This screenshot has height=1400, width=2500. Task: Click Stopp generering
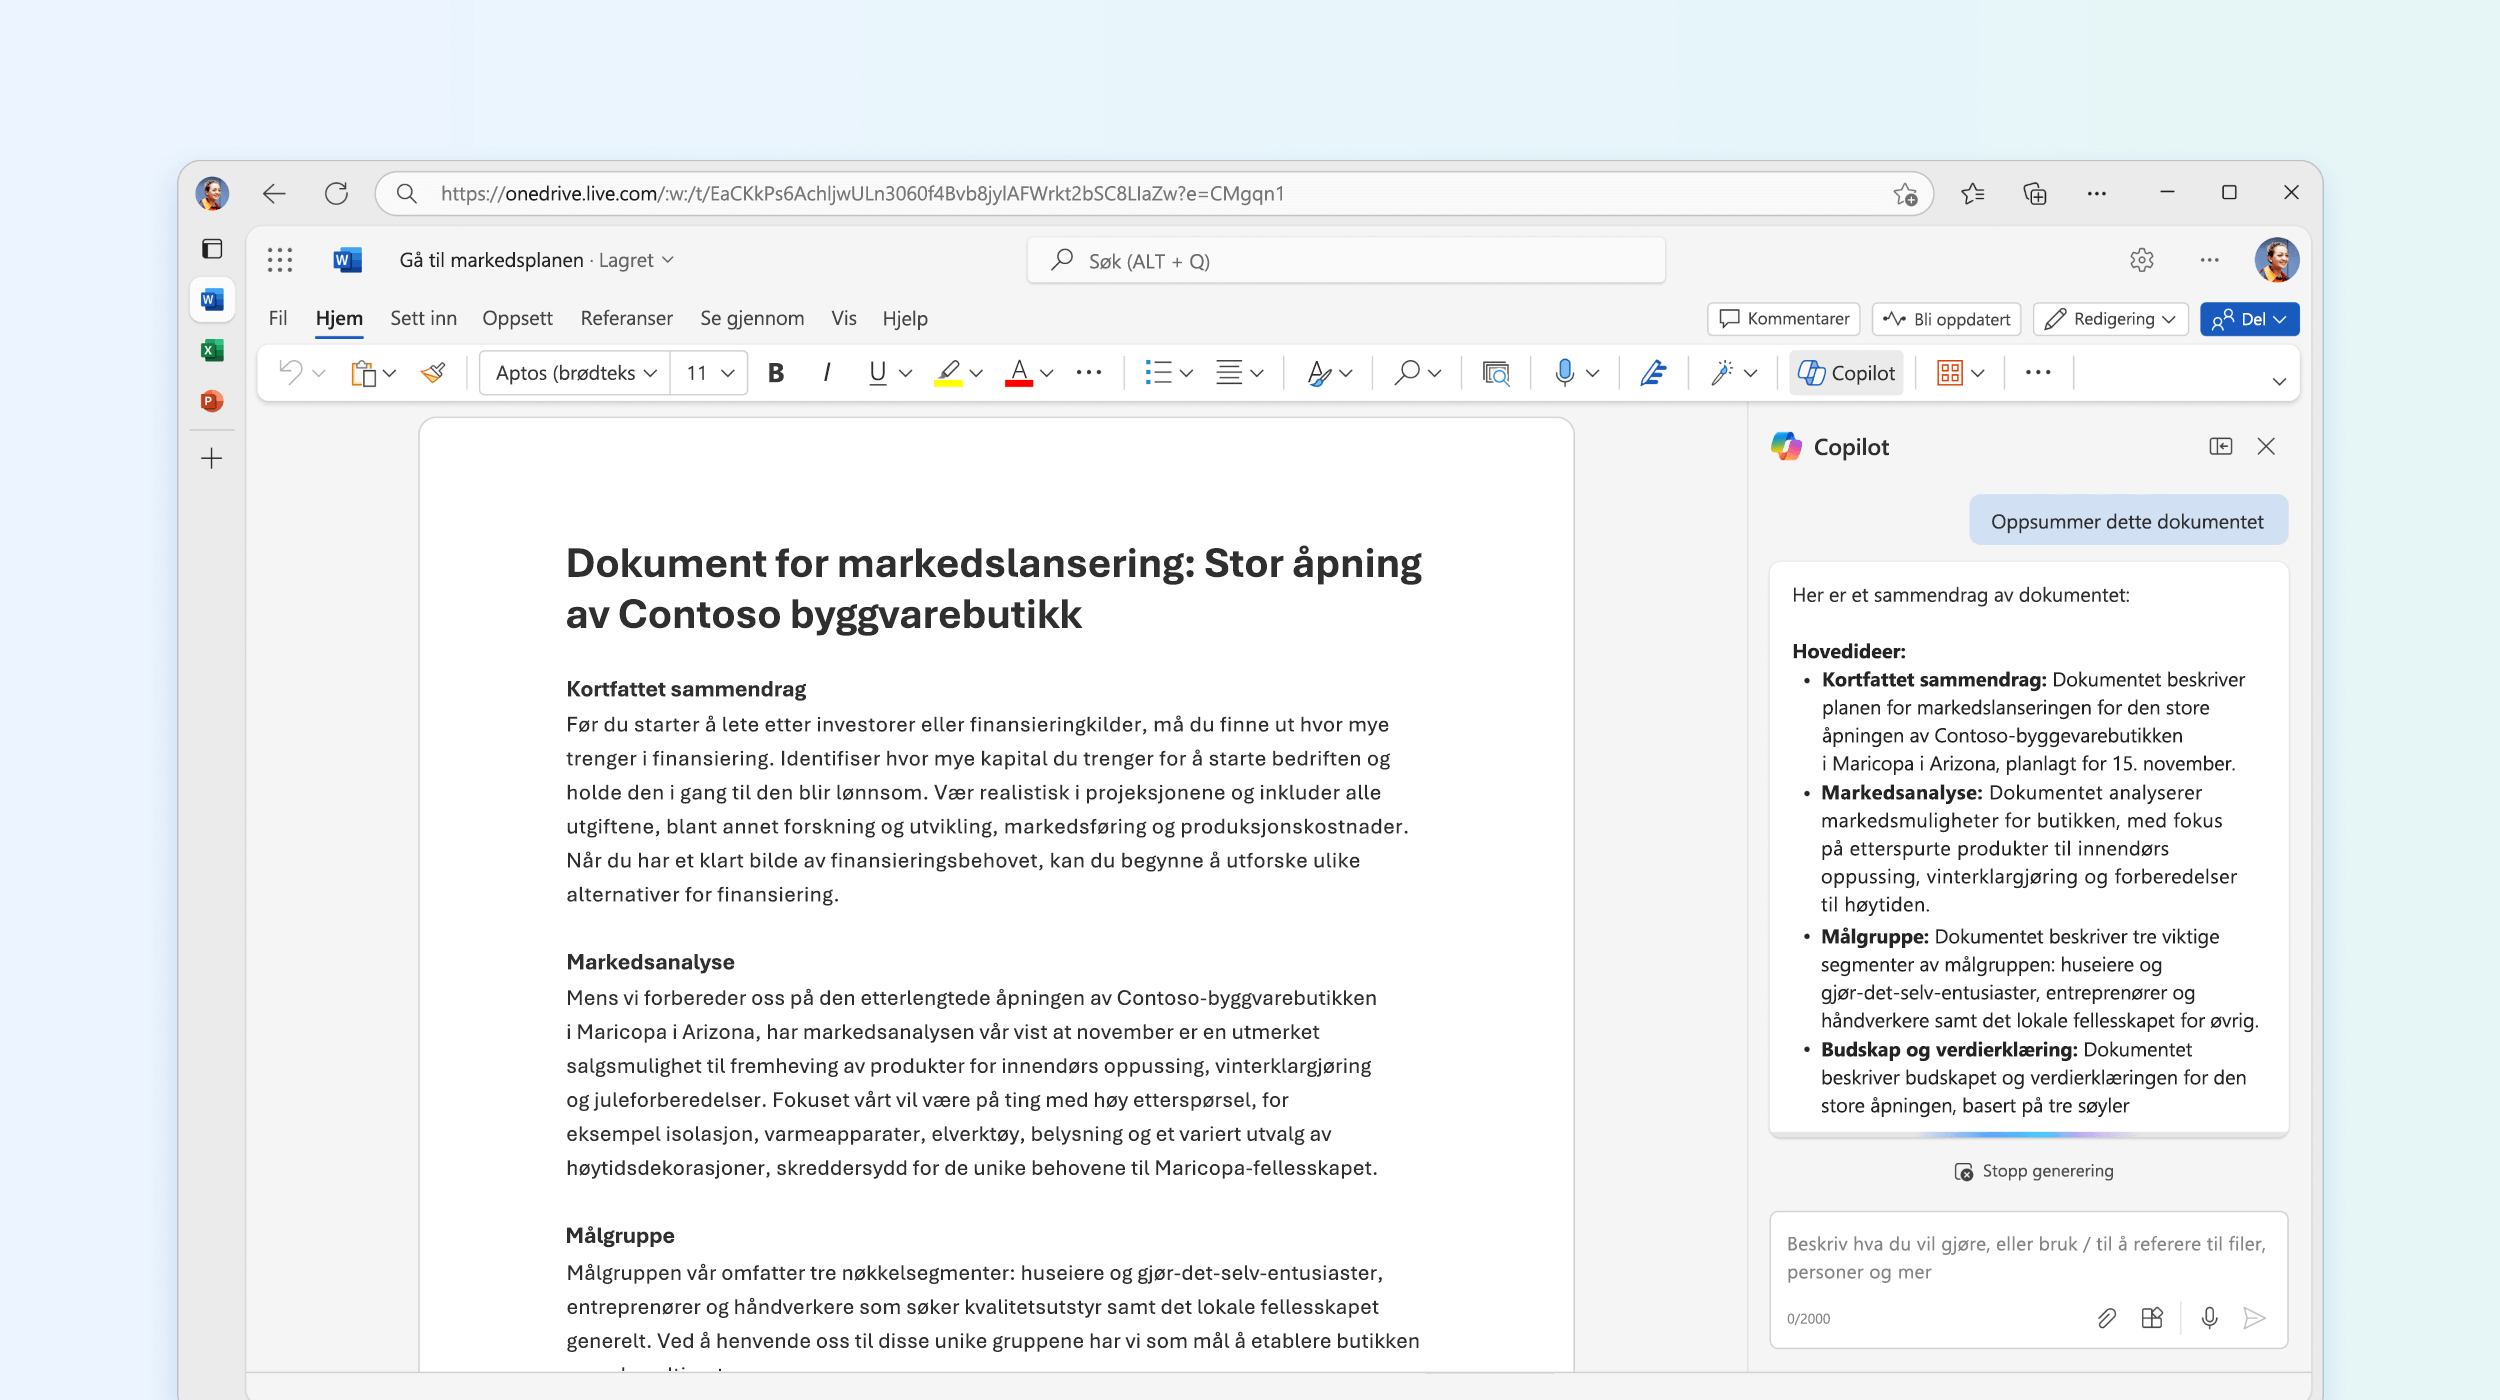point(2033,1171)
